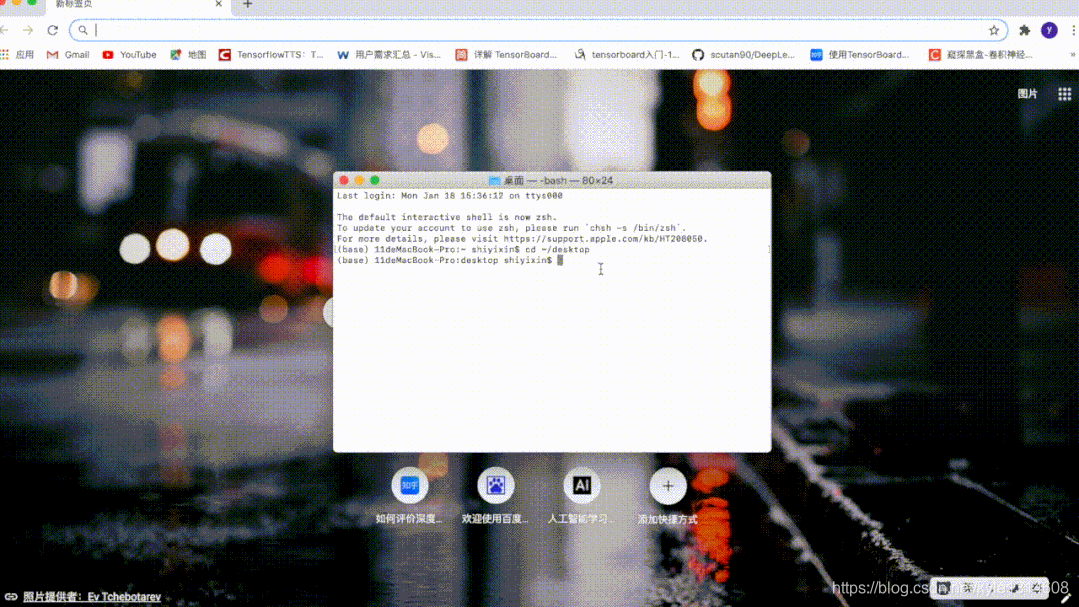
Task: Open the Chrome three-dot menu
Action: point(1073,30)
